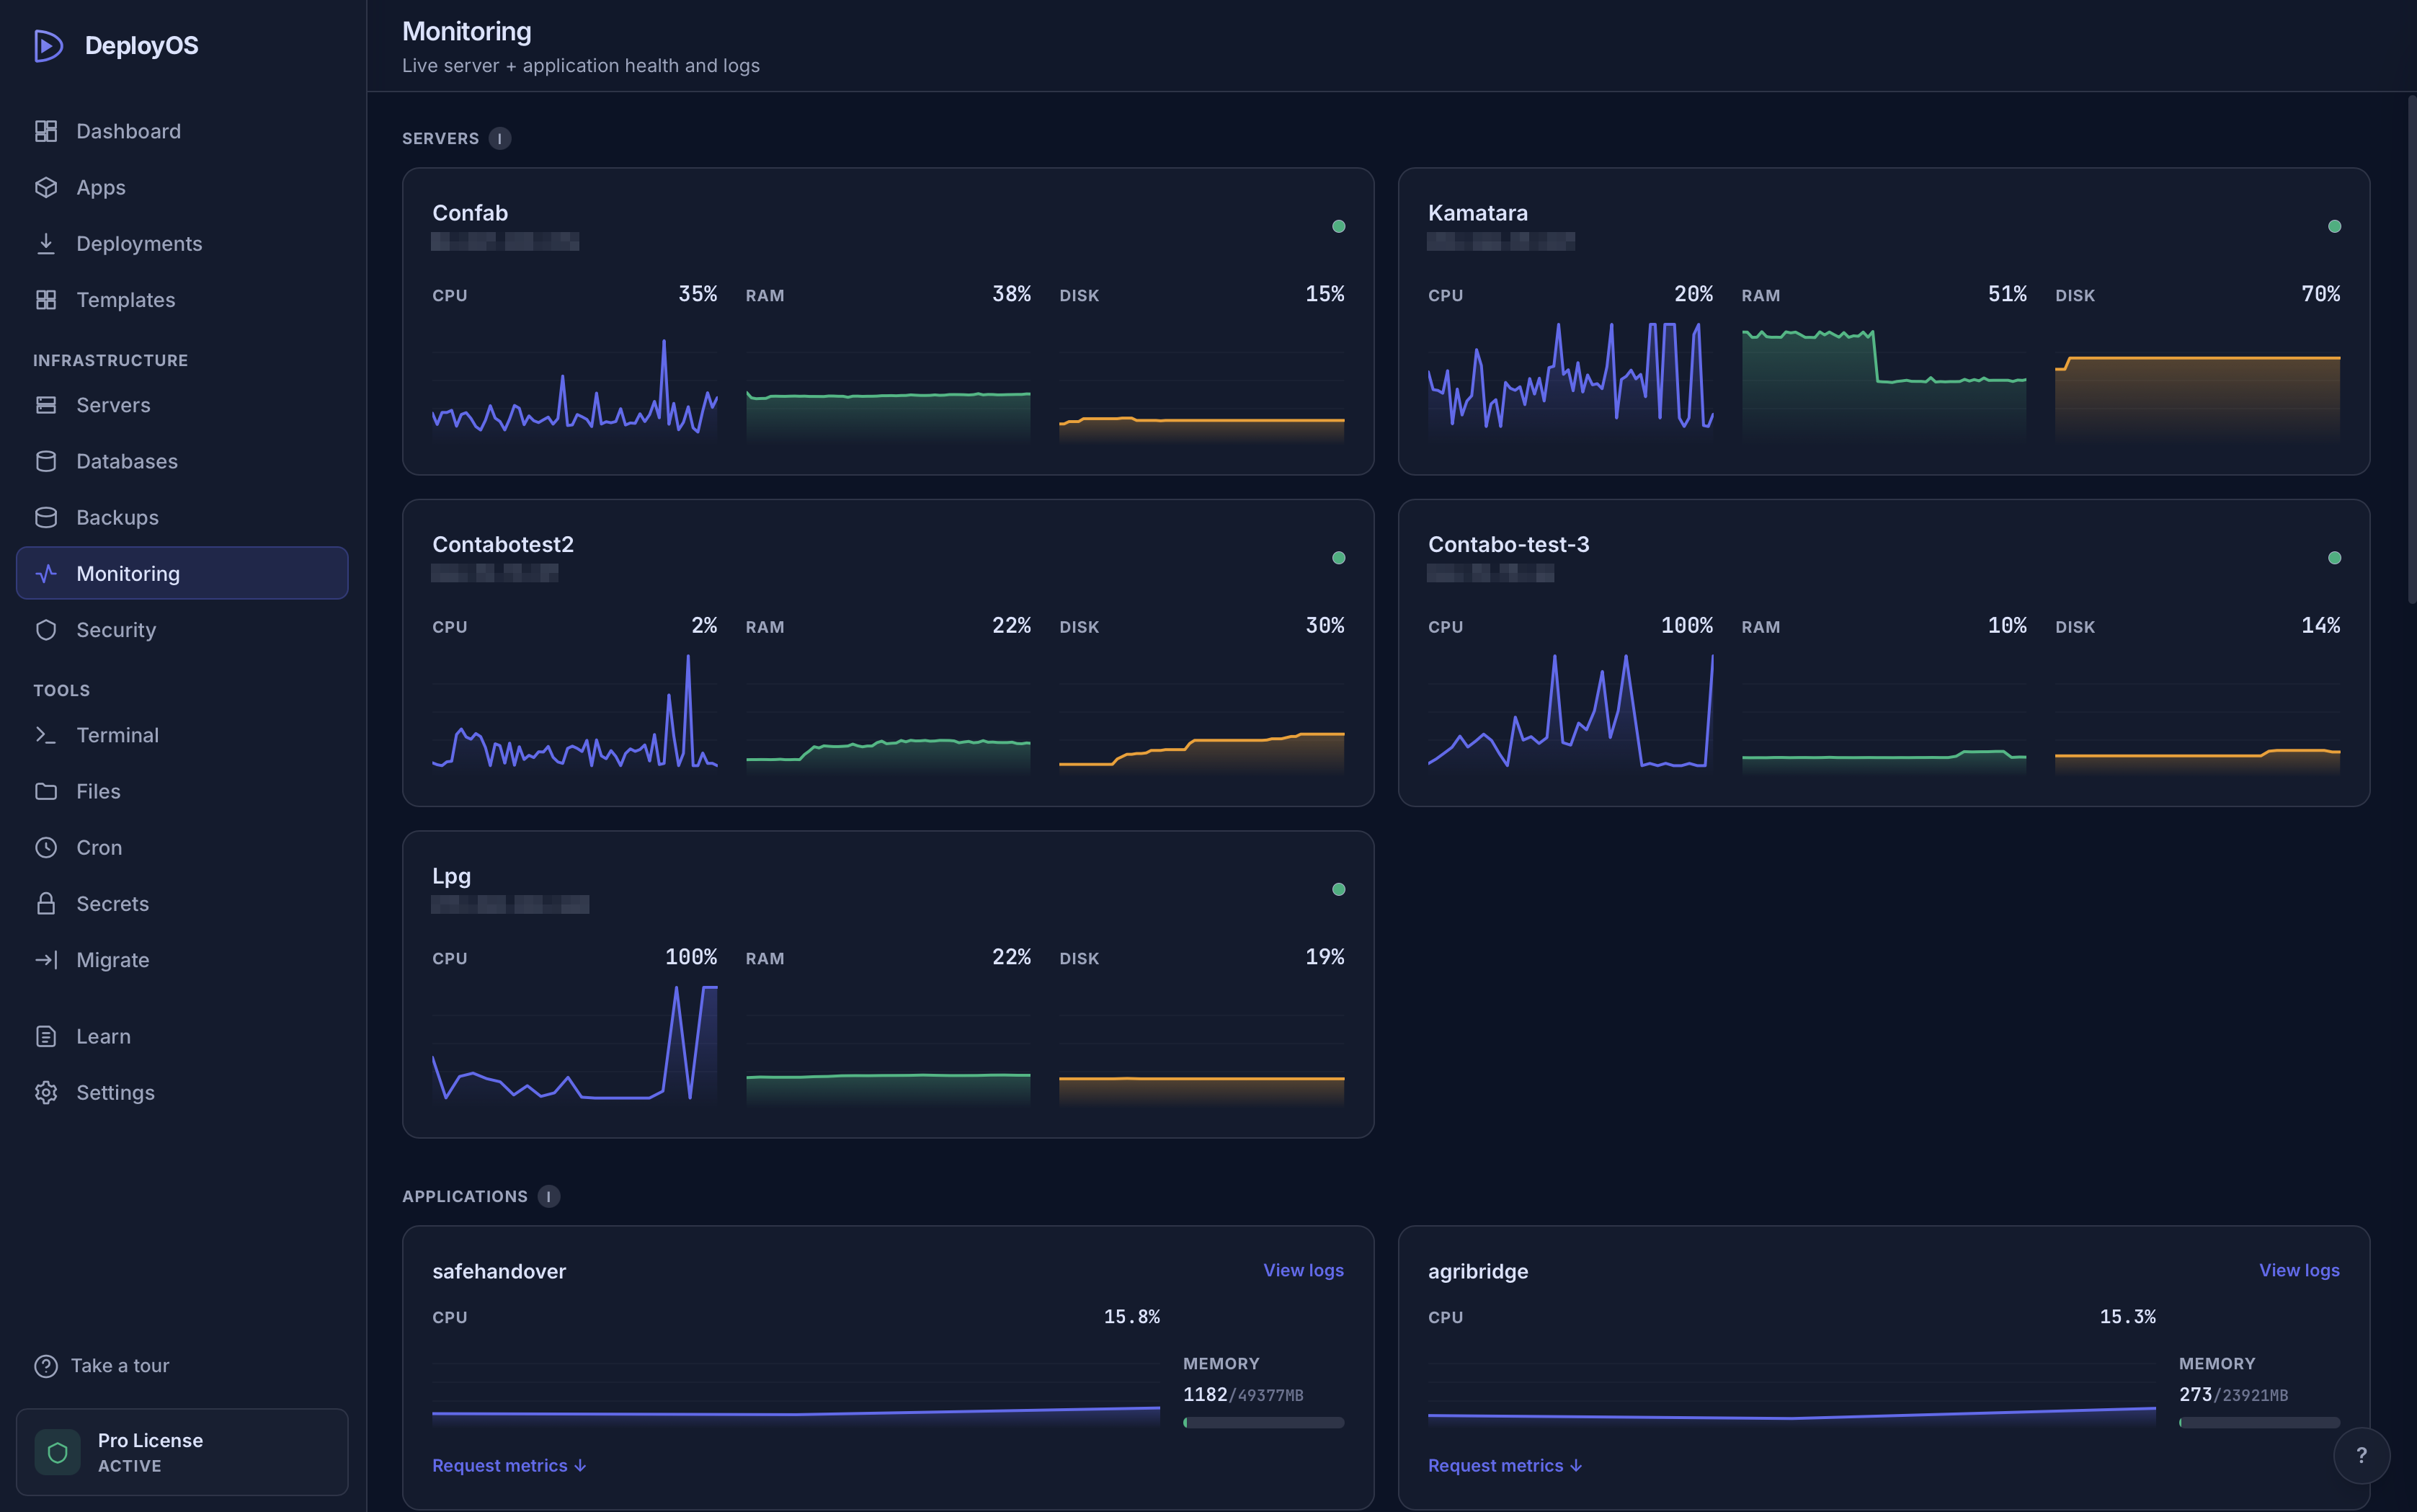2417x1512 pixels.
Task: Click Contabotest2 DISK sparkline chart
Action: 1201,714
